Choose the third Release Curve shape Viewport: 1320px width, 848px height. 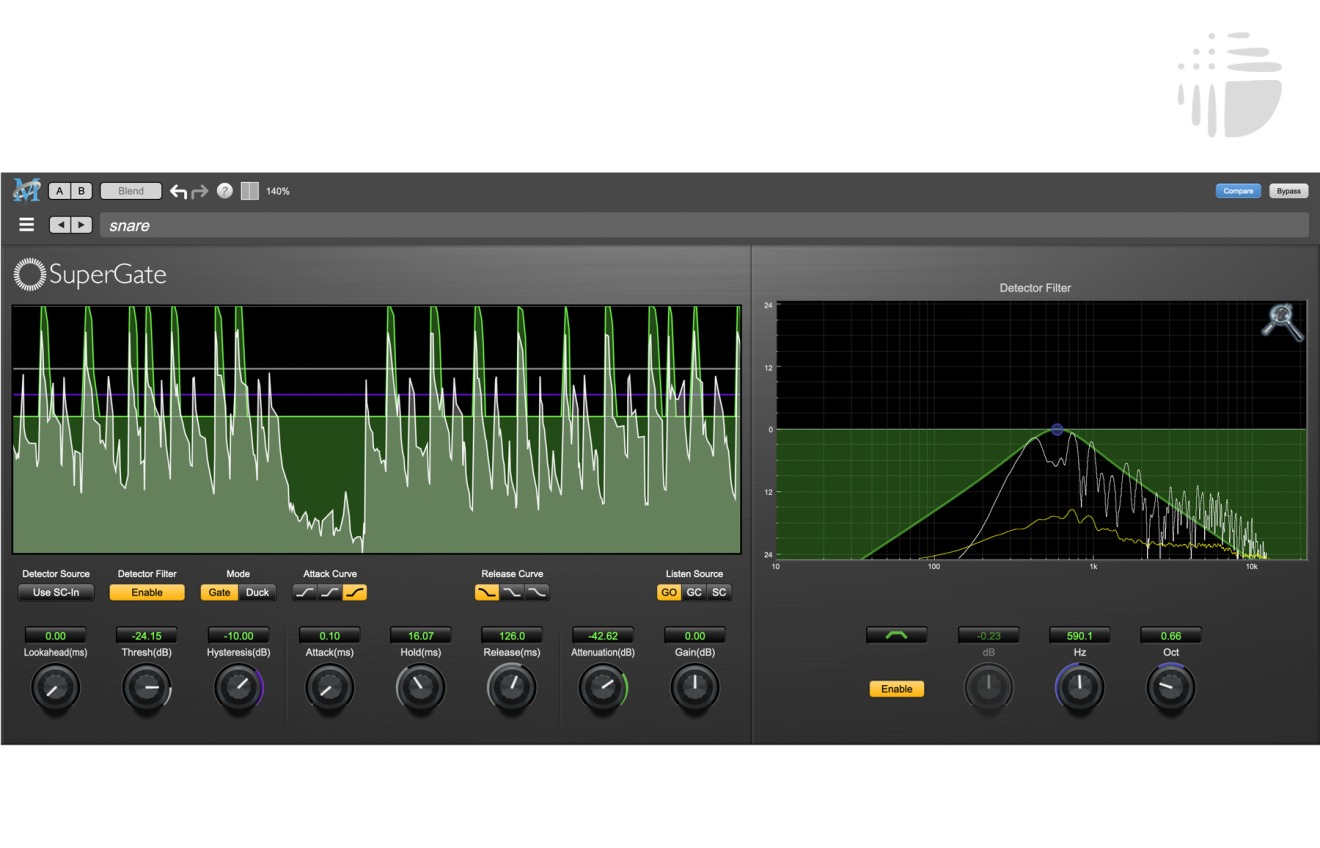coord(537,592)
